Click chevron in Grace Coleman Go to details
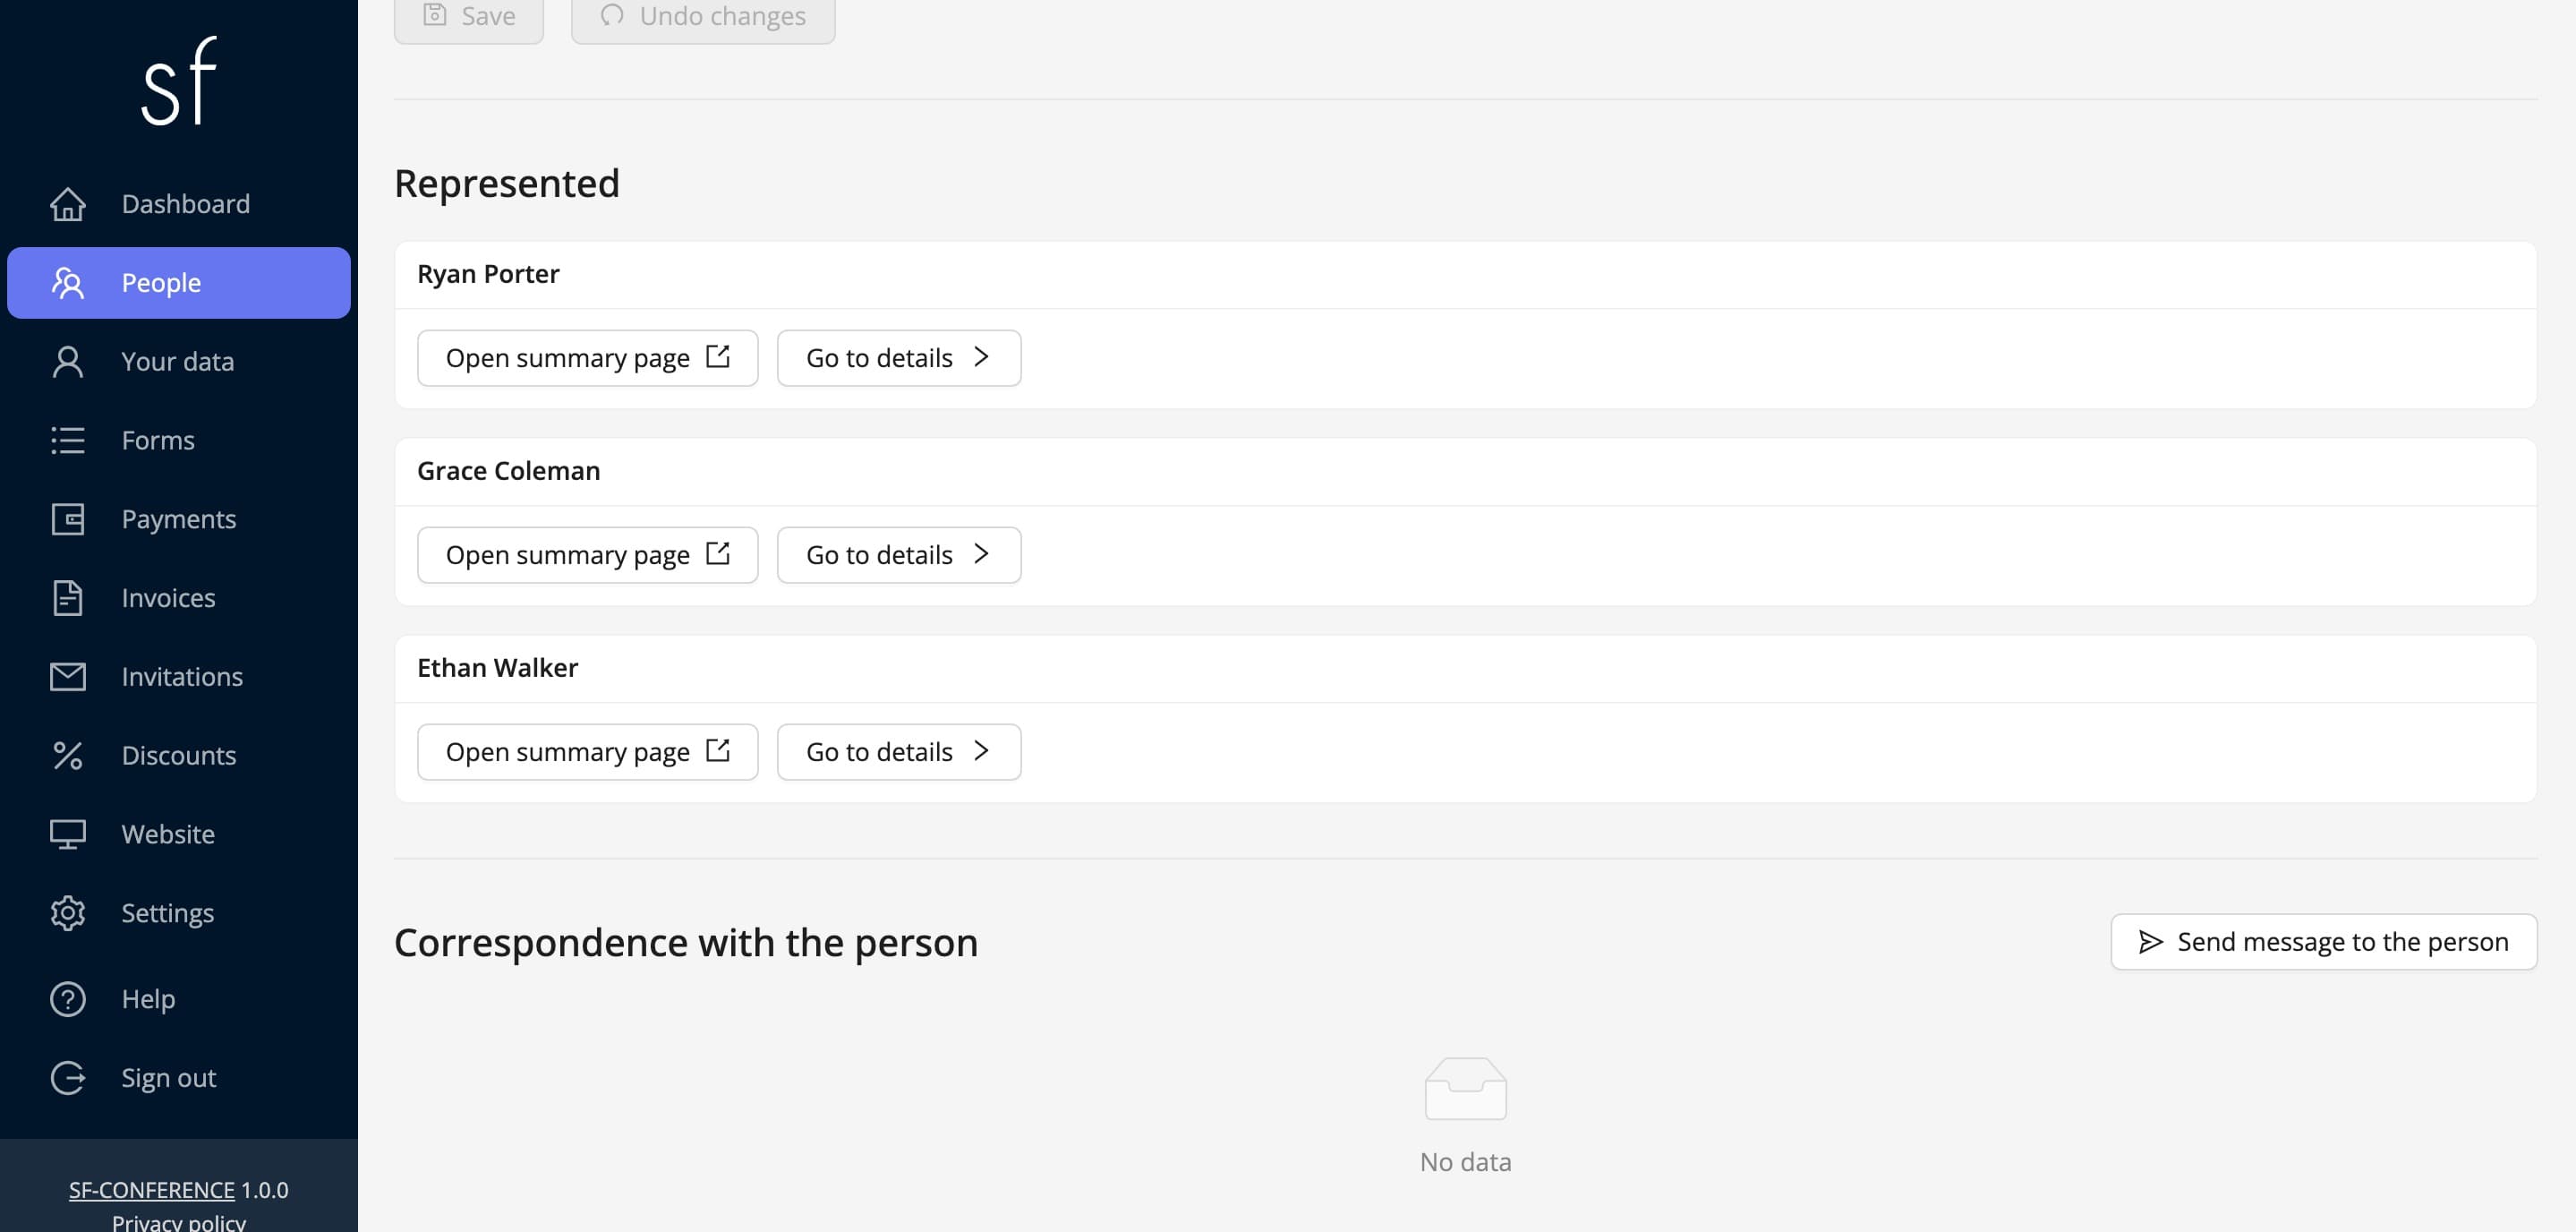This screenshot has height=1232, width=2576. point(981,554)
